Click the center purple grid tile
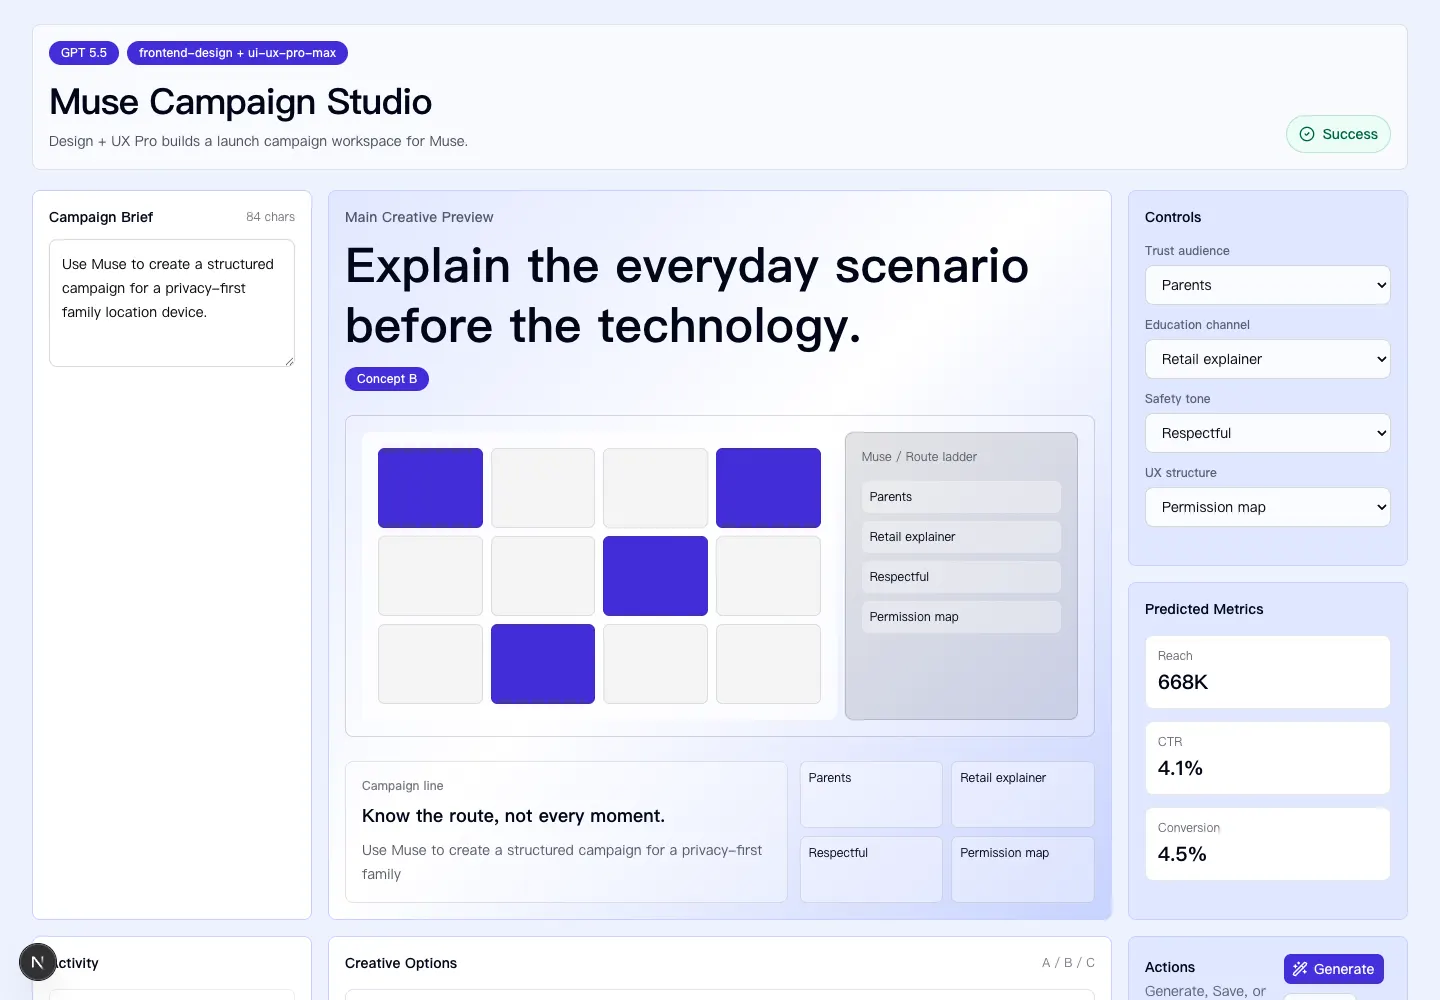Screen dimensions: 1440x1000 [655, 576]
